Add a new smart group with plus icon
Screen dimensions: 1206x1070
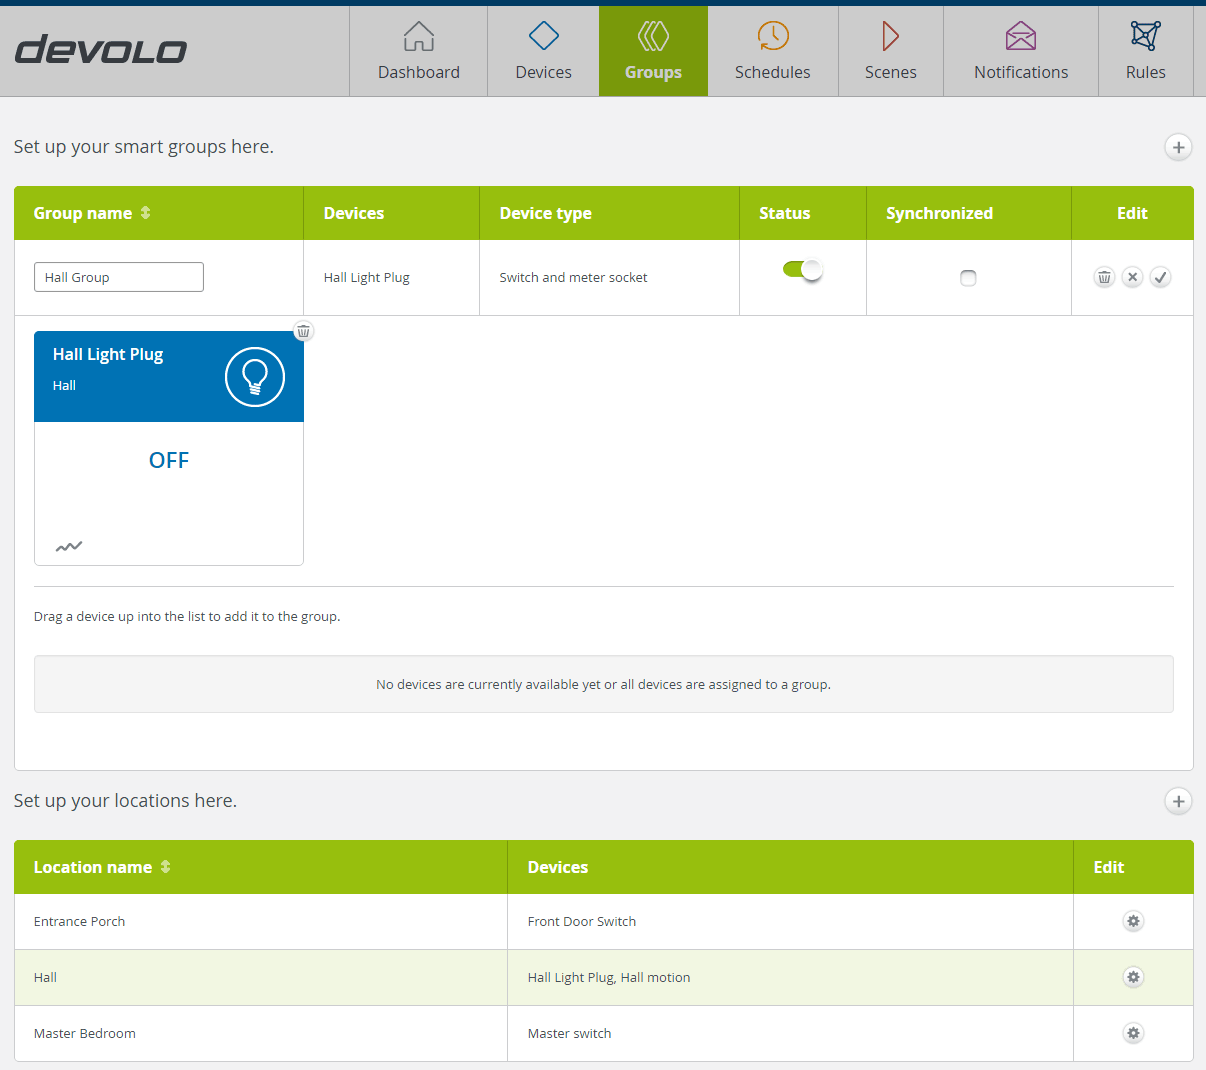tap(1178, 147)
